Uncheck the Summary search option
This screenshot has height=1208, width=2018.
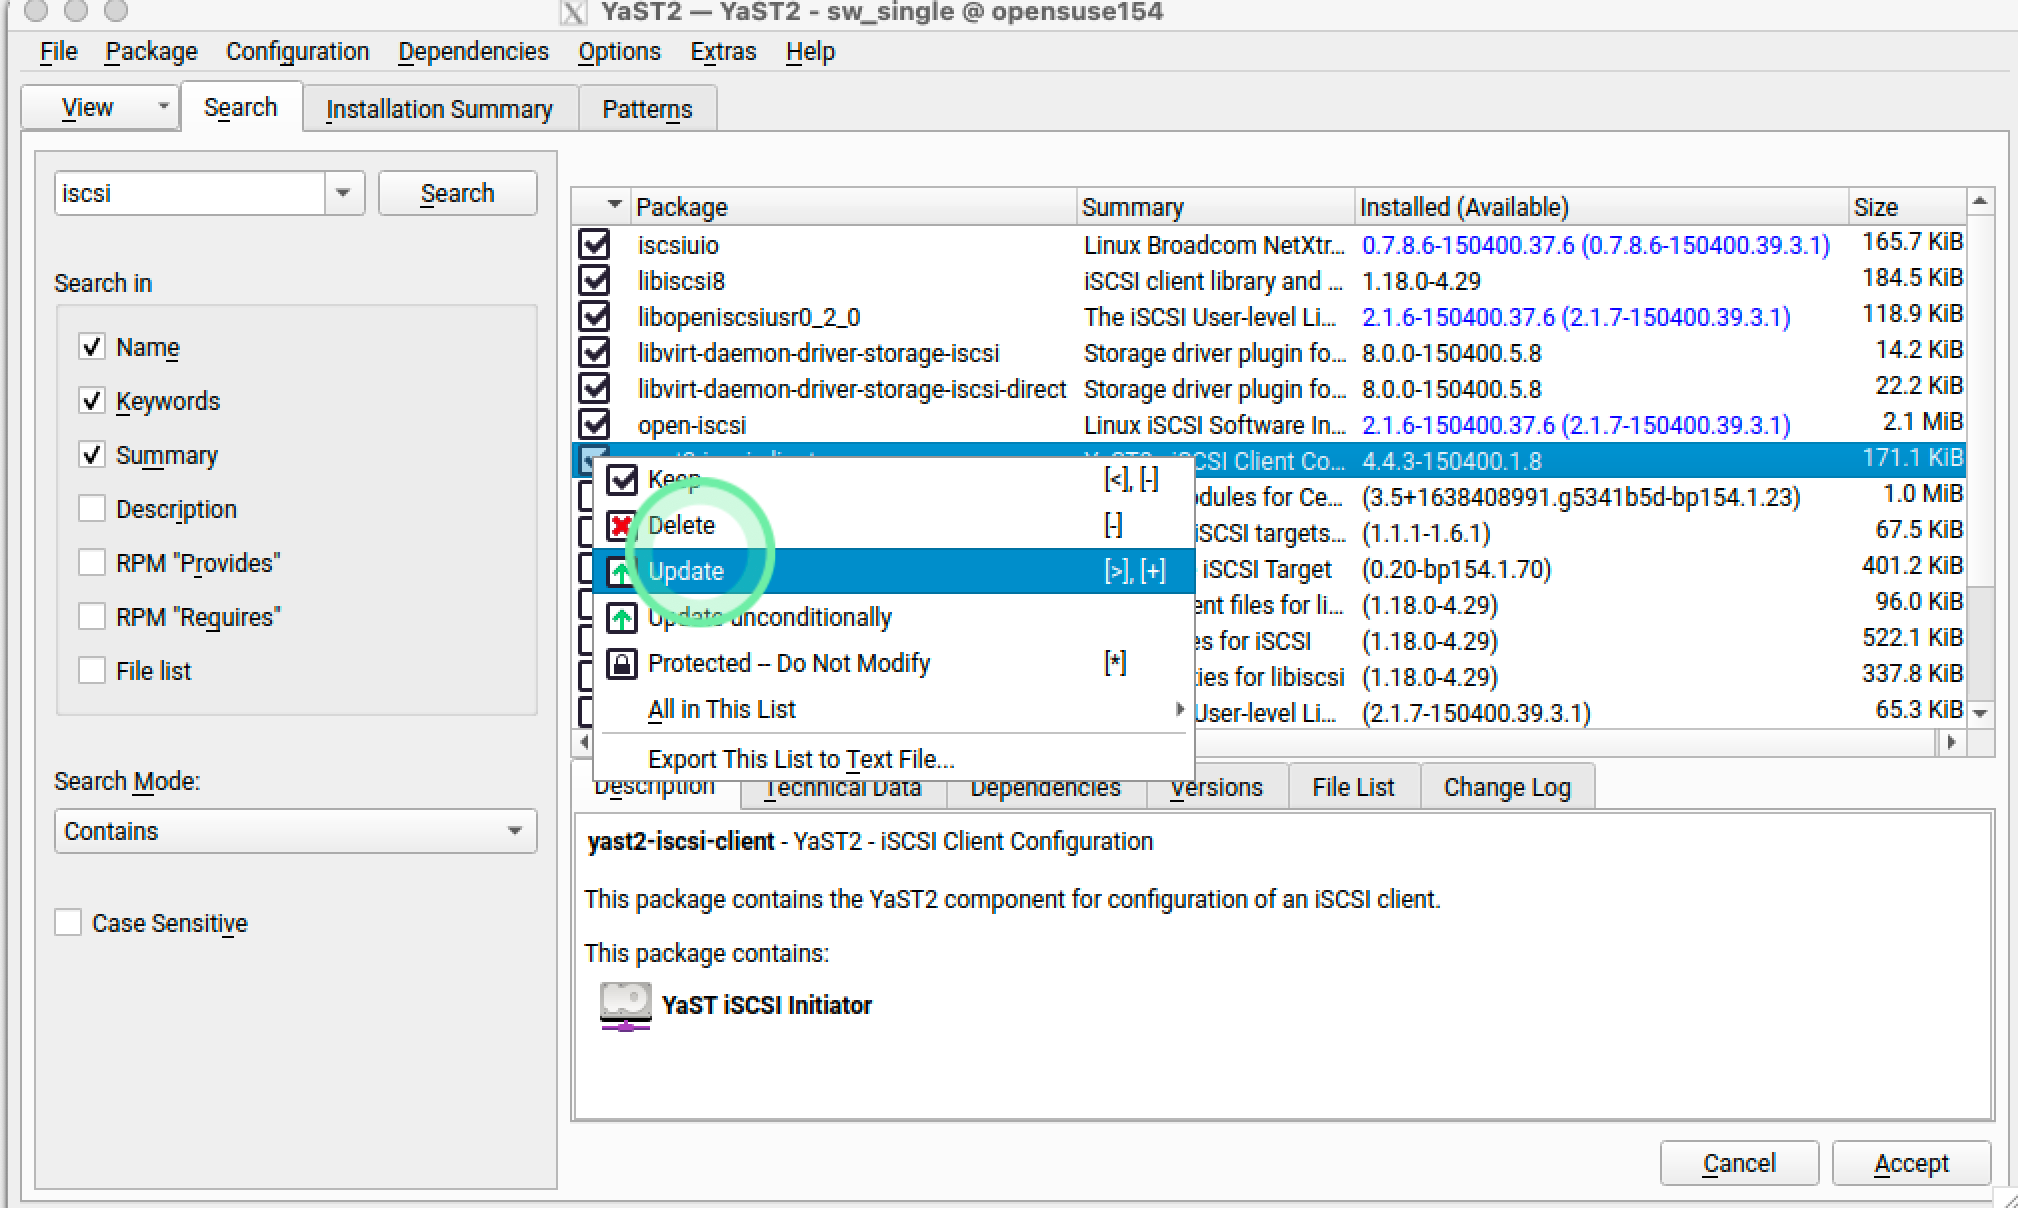coord(92,455)
